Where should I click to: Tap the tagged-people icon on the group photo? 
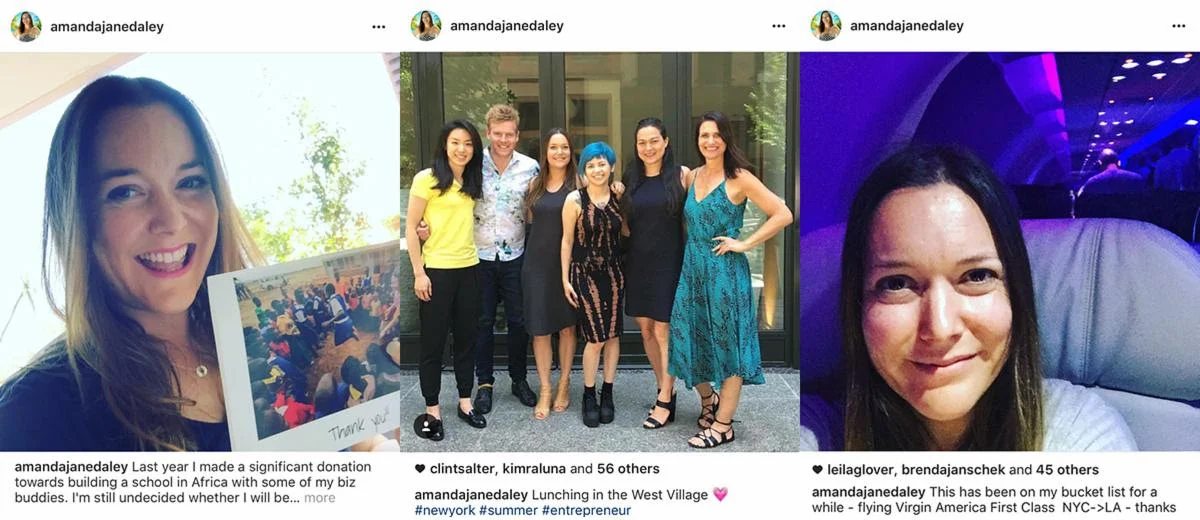pyautogui.click(x=428, y=426)
